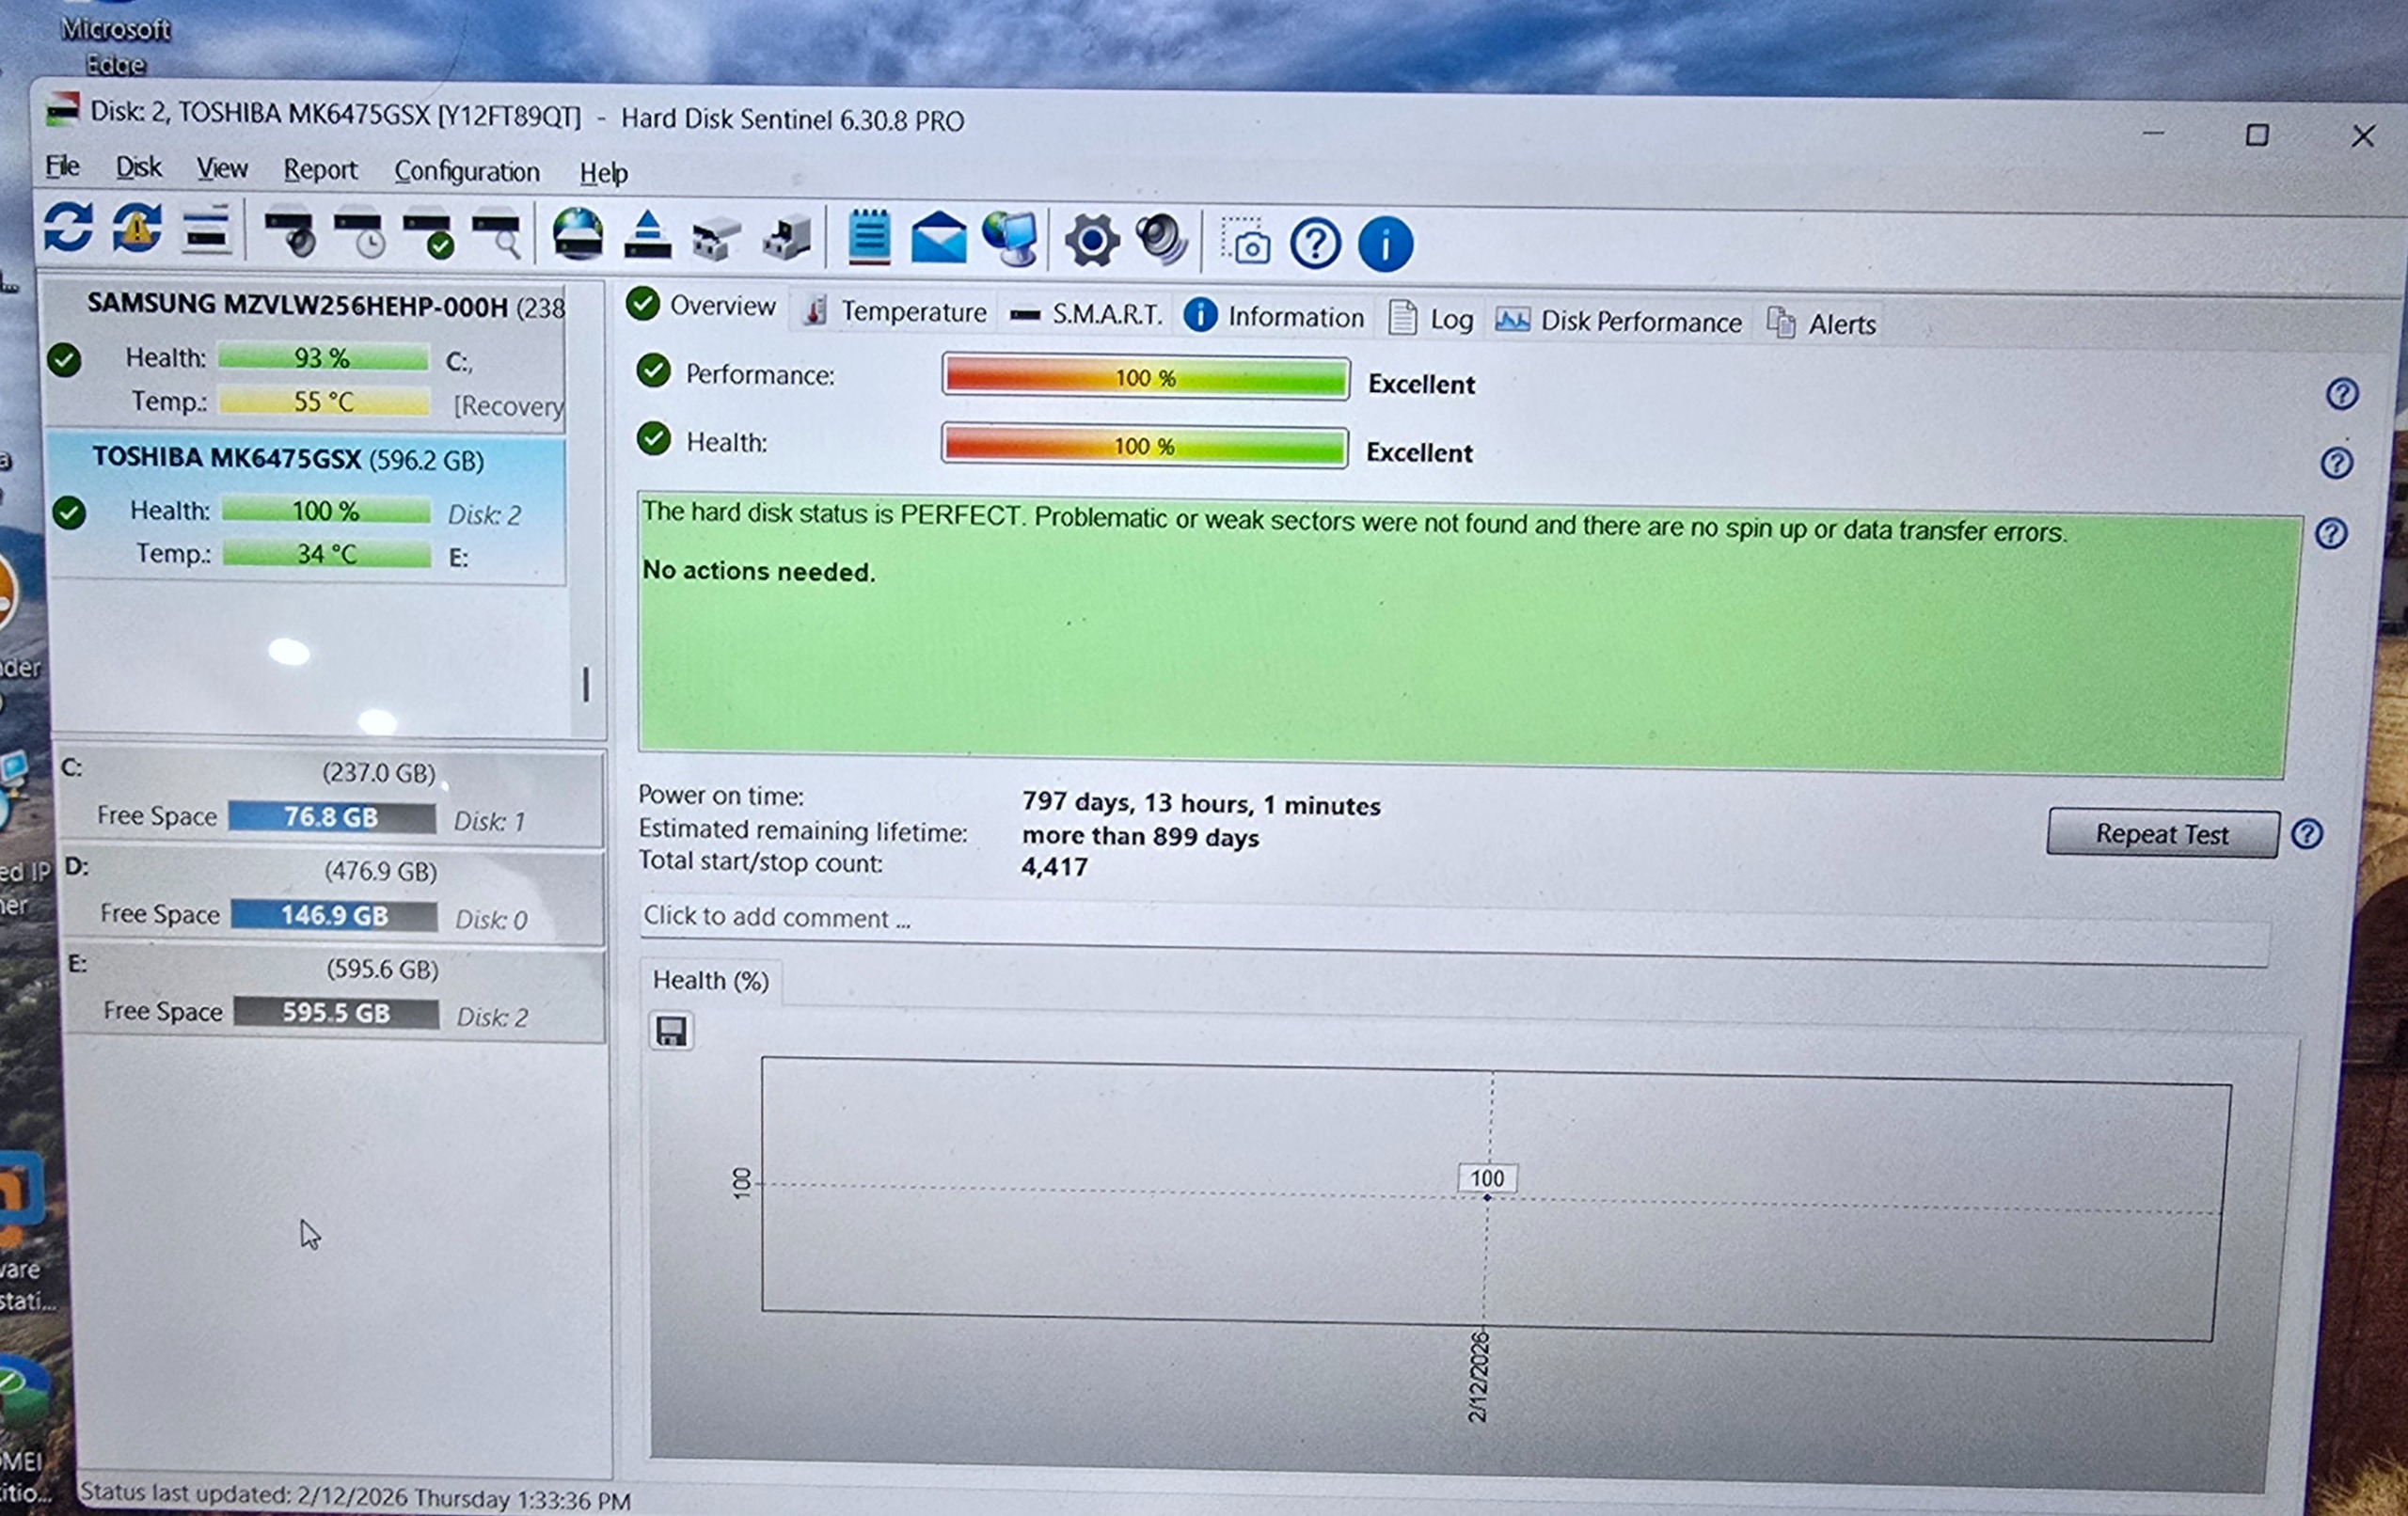The height and width of the screenshot is (1516, 2408).
Task: Click the blue Refresh arrows toolbar icon
Action: point(68,227)
